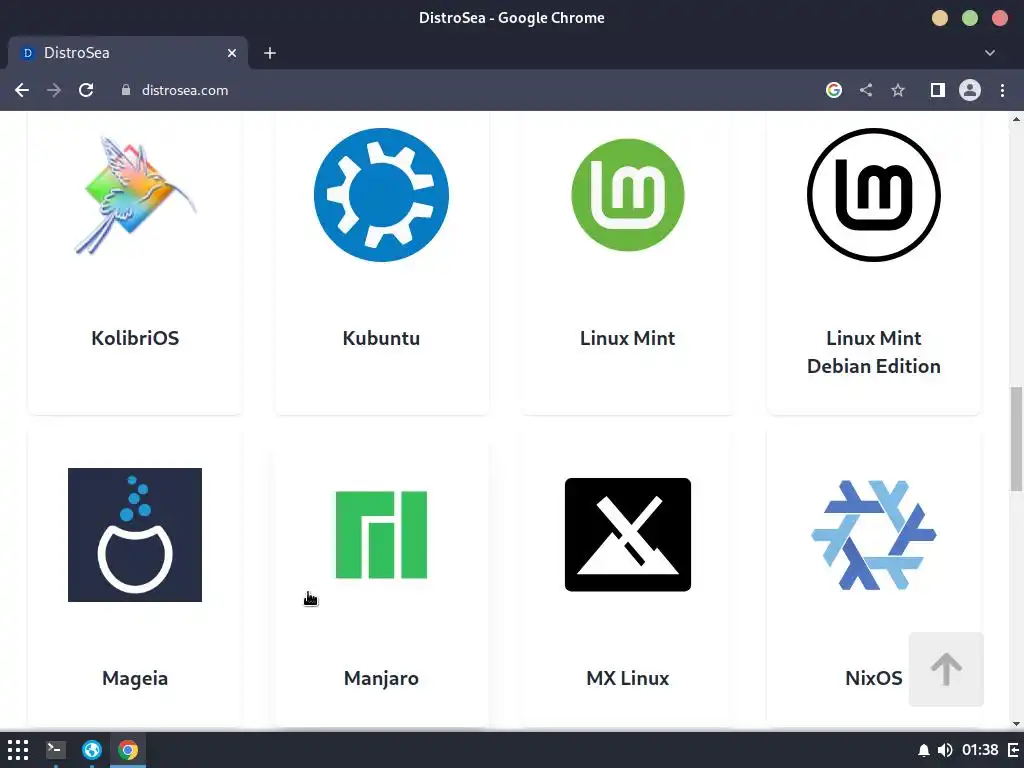Focus the distrosea.com address bar
This screenshot has height=768, width=1024.
[185, 90]
